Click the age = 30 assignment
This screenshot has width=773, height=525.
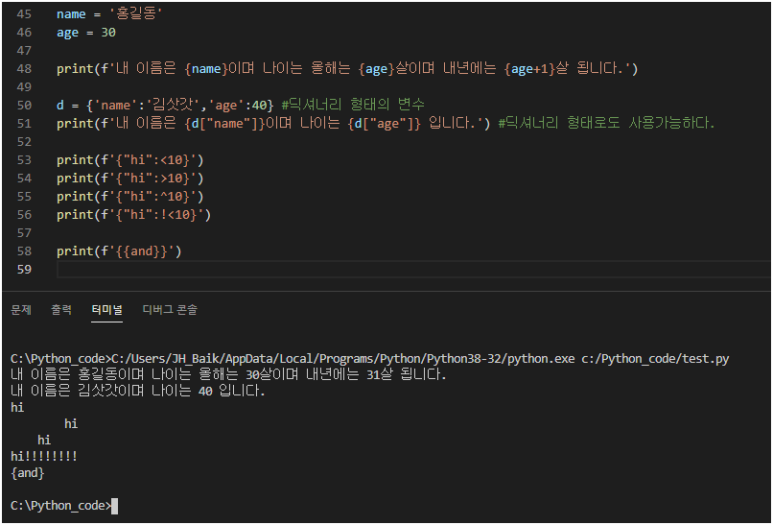click(x=86, y=33)
